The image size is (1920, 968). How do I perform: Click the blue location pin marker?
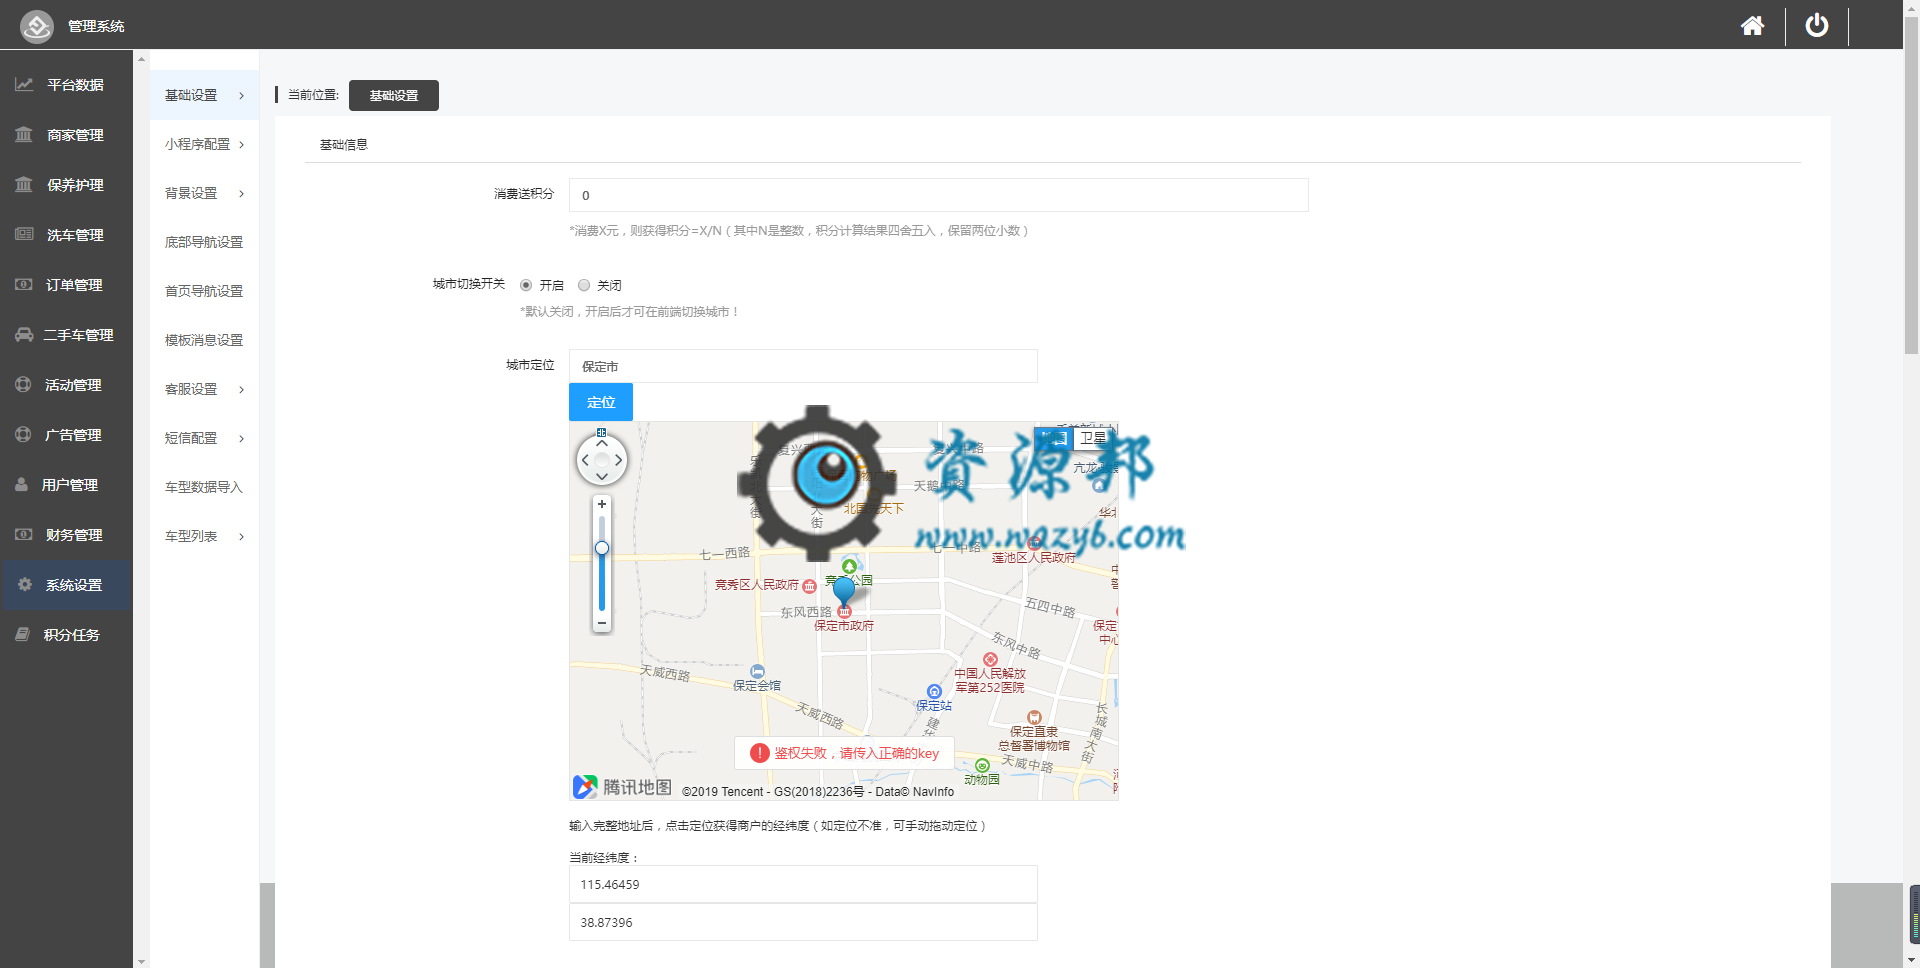tap(844, 592)
